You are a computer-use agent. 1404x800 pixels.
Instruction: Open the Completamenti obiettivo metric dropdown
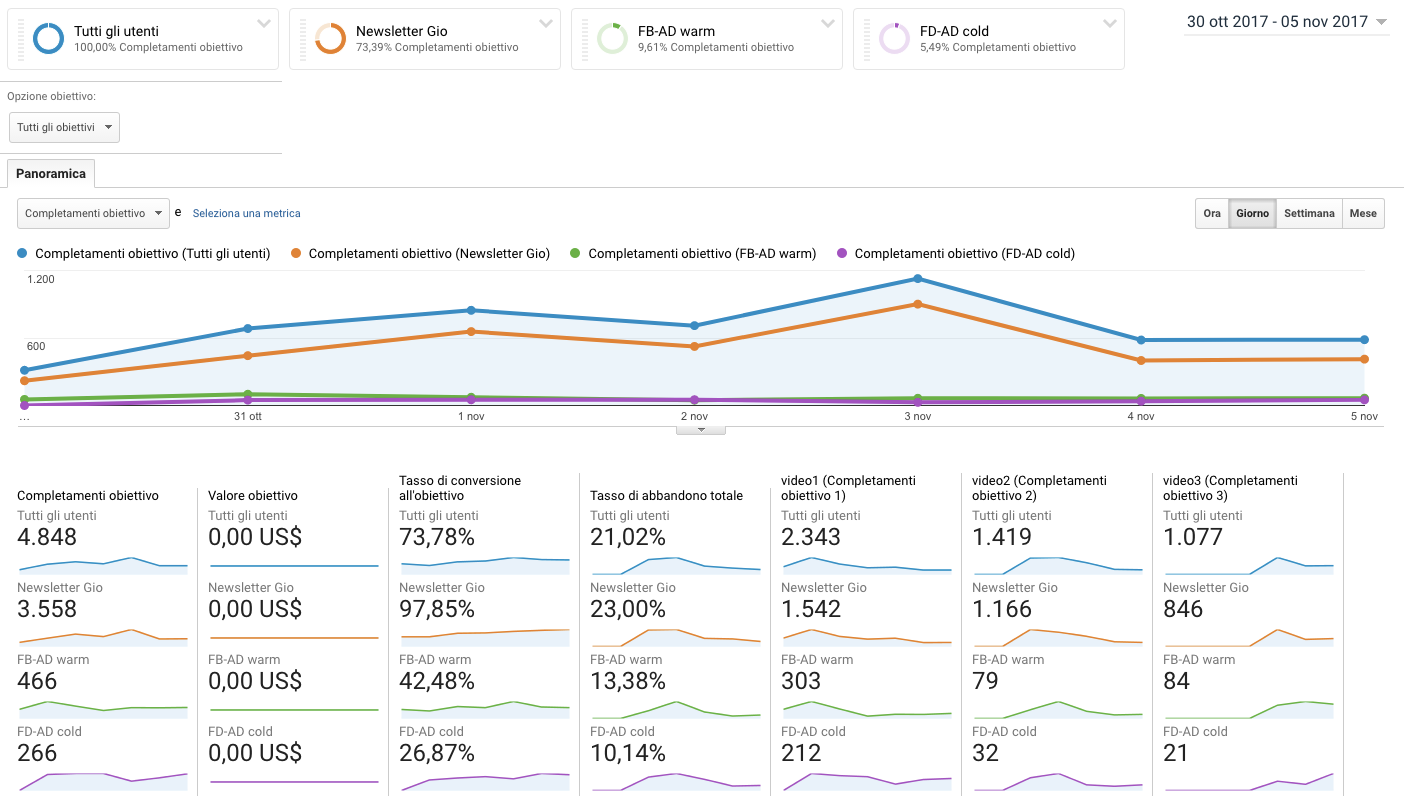[x=95, y=213]
